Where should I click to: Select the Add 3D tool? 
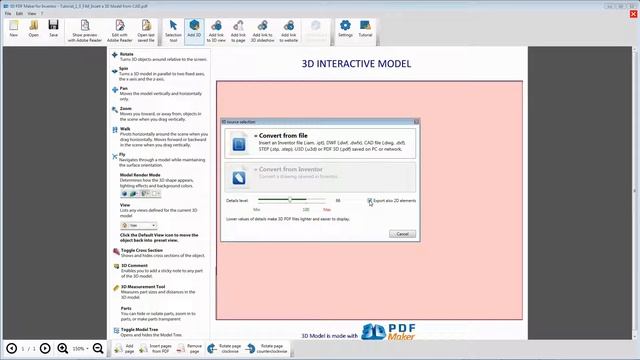[x=194, y=31]
